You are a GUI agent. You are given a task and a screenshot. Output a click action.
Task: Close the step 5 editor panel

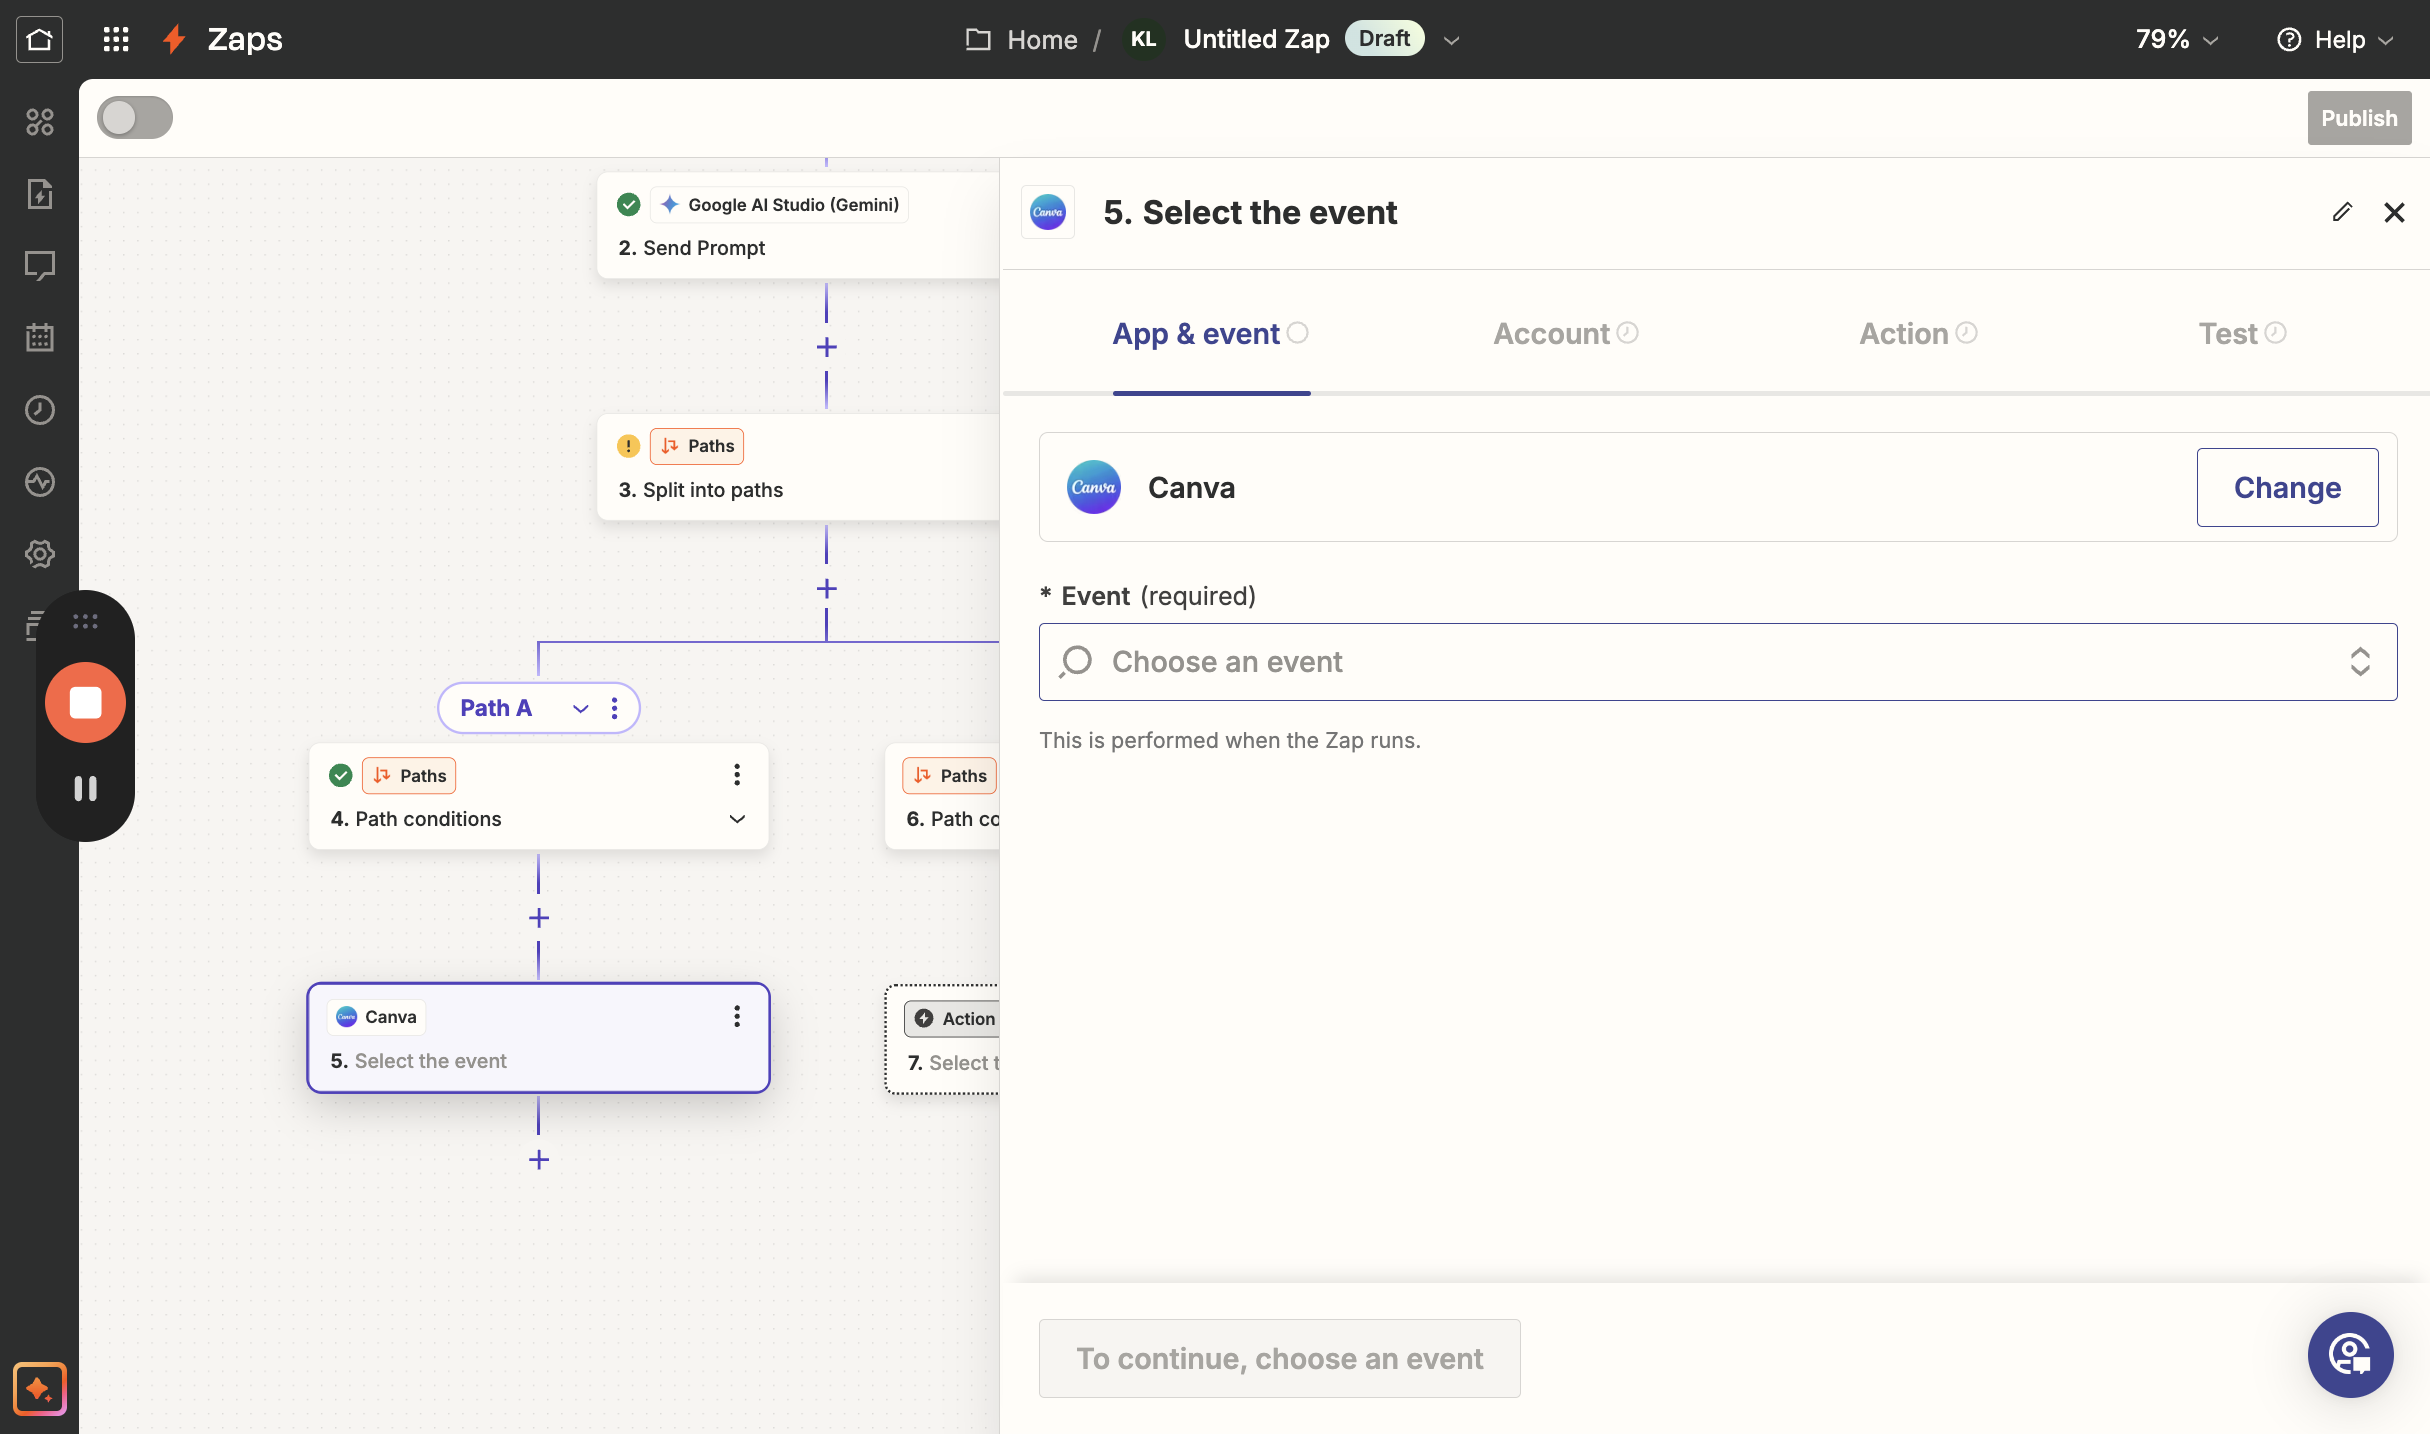coord(2394,212)
